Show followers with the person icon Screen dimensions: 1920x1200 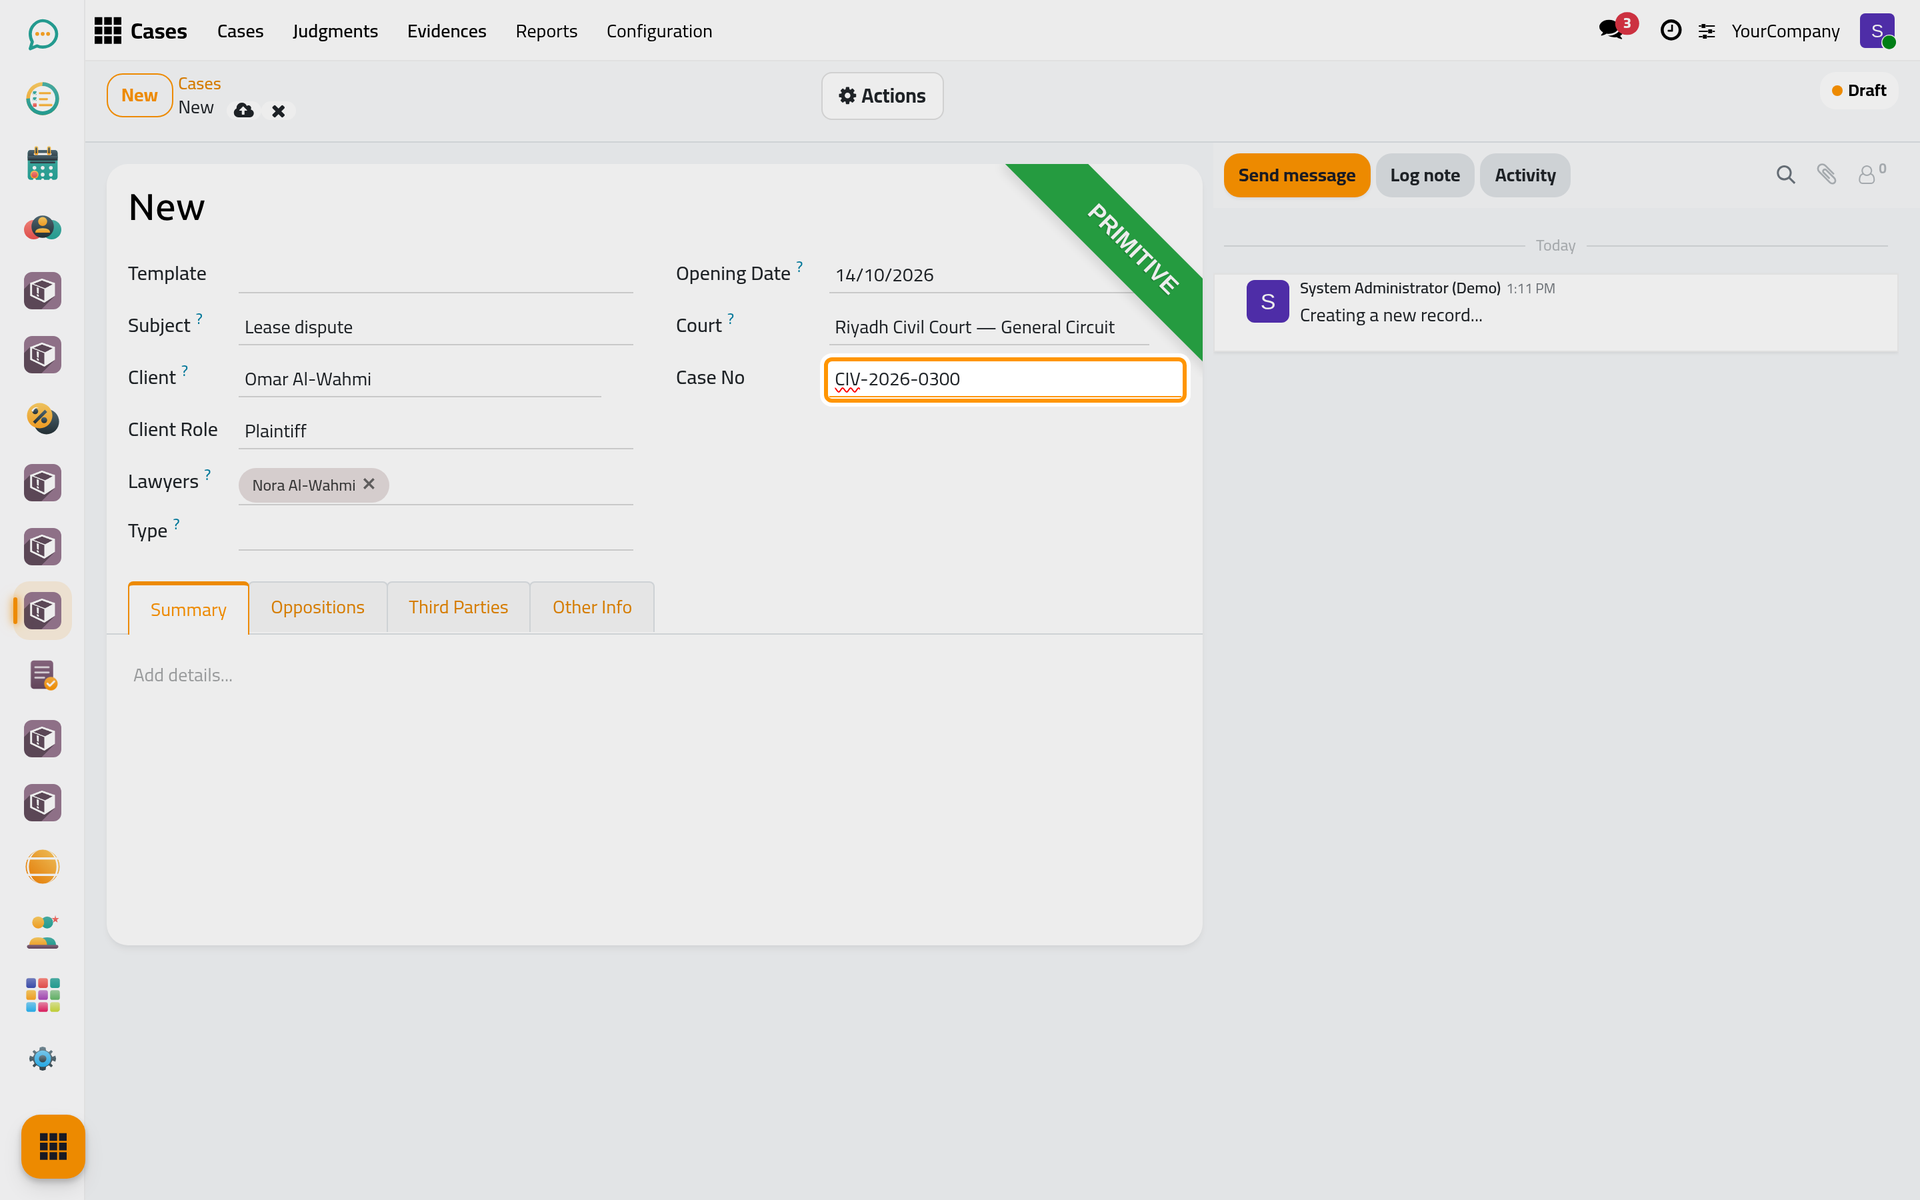point(1870,174)
